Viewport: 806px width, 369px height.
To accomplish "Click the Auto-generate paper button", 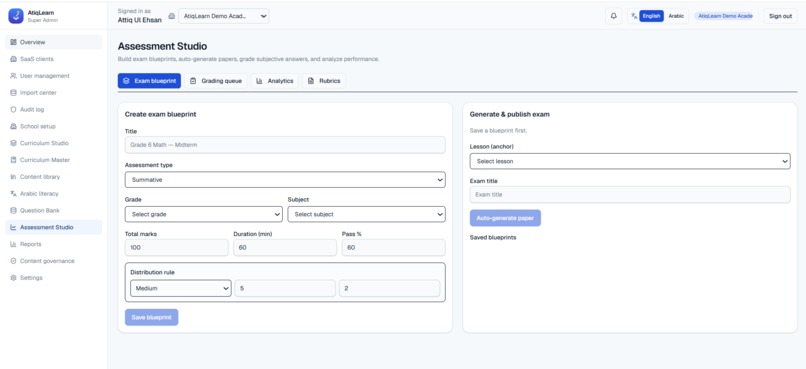I will click(x=505, y=218).
